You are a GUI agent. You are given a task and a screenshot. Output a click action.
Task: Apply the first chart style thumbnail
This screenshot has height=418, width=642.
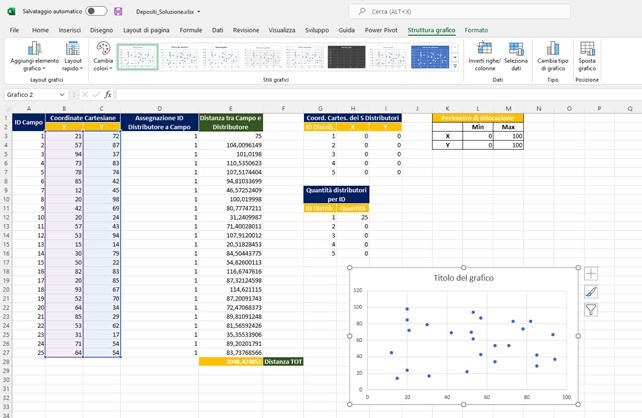click(x=138, y=57)
